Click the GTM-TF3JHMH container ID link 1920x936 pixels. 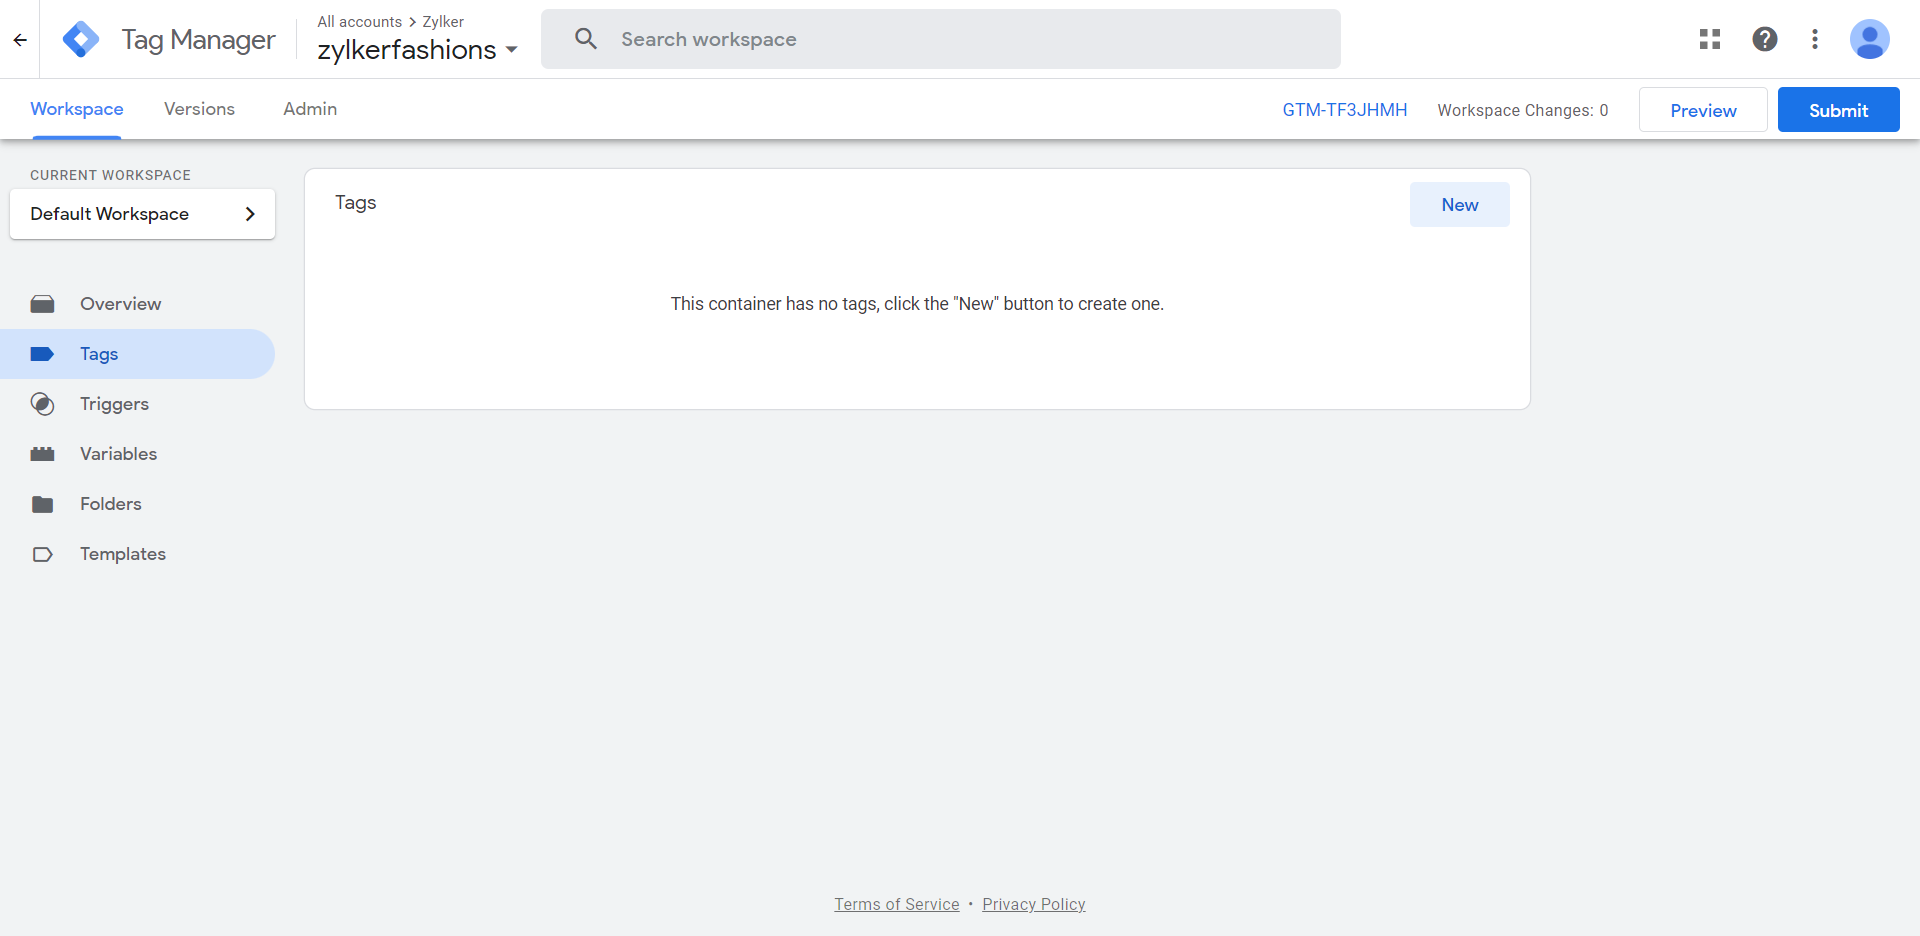click(1345, 110)
